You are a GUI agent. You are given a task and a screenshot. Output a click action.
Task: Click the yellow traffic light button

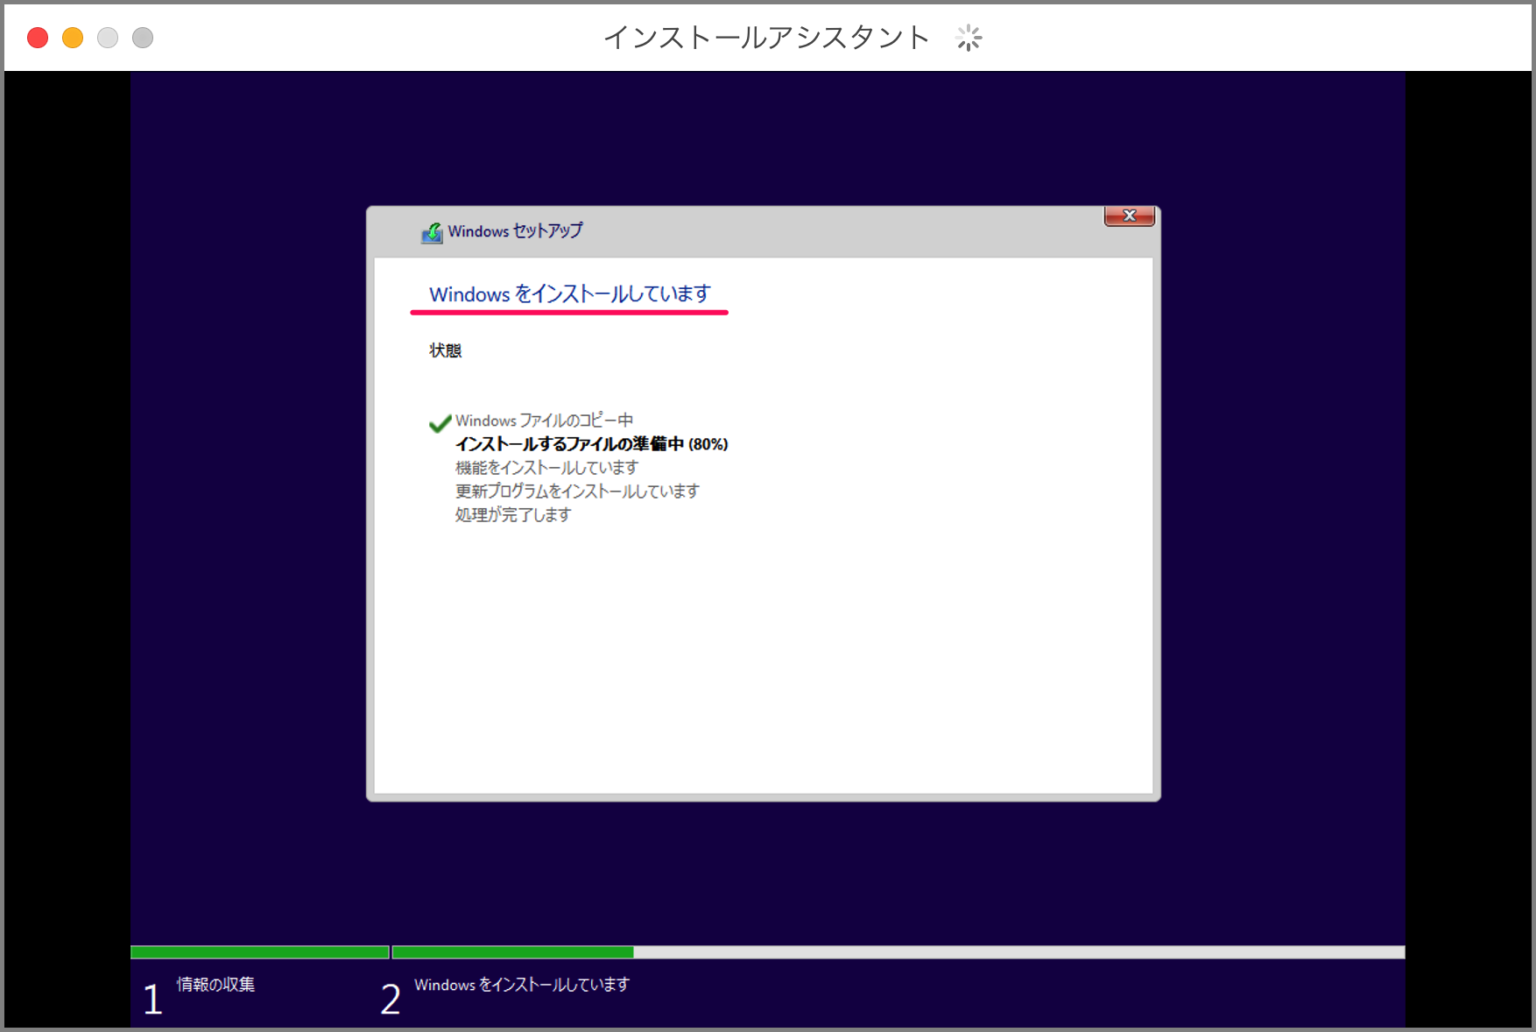72,36
